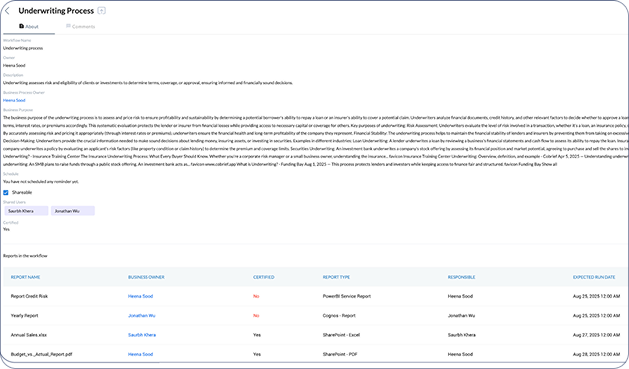Click the Aug 27, 2025 12:00 AM run date
Viewport: 629px width, 369px height.
coord(596,335)
